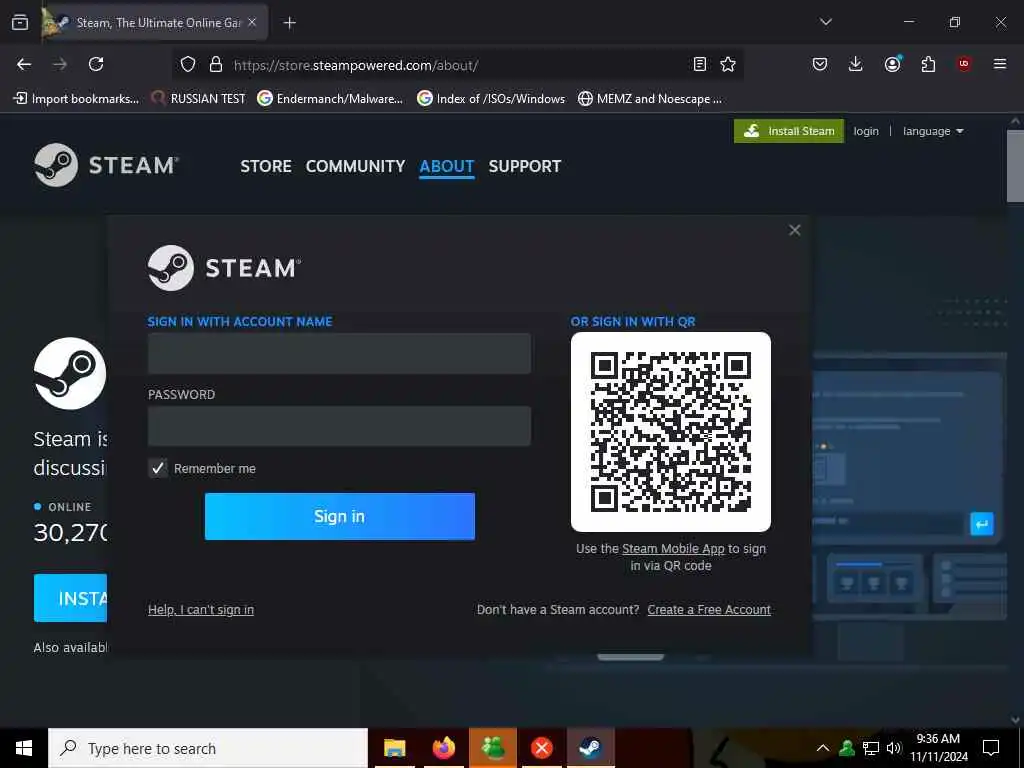1024x768 pixels.
Task: Close the Steam browser tab
Action: (252, 22)
